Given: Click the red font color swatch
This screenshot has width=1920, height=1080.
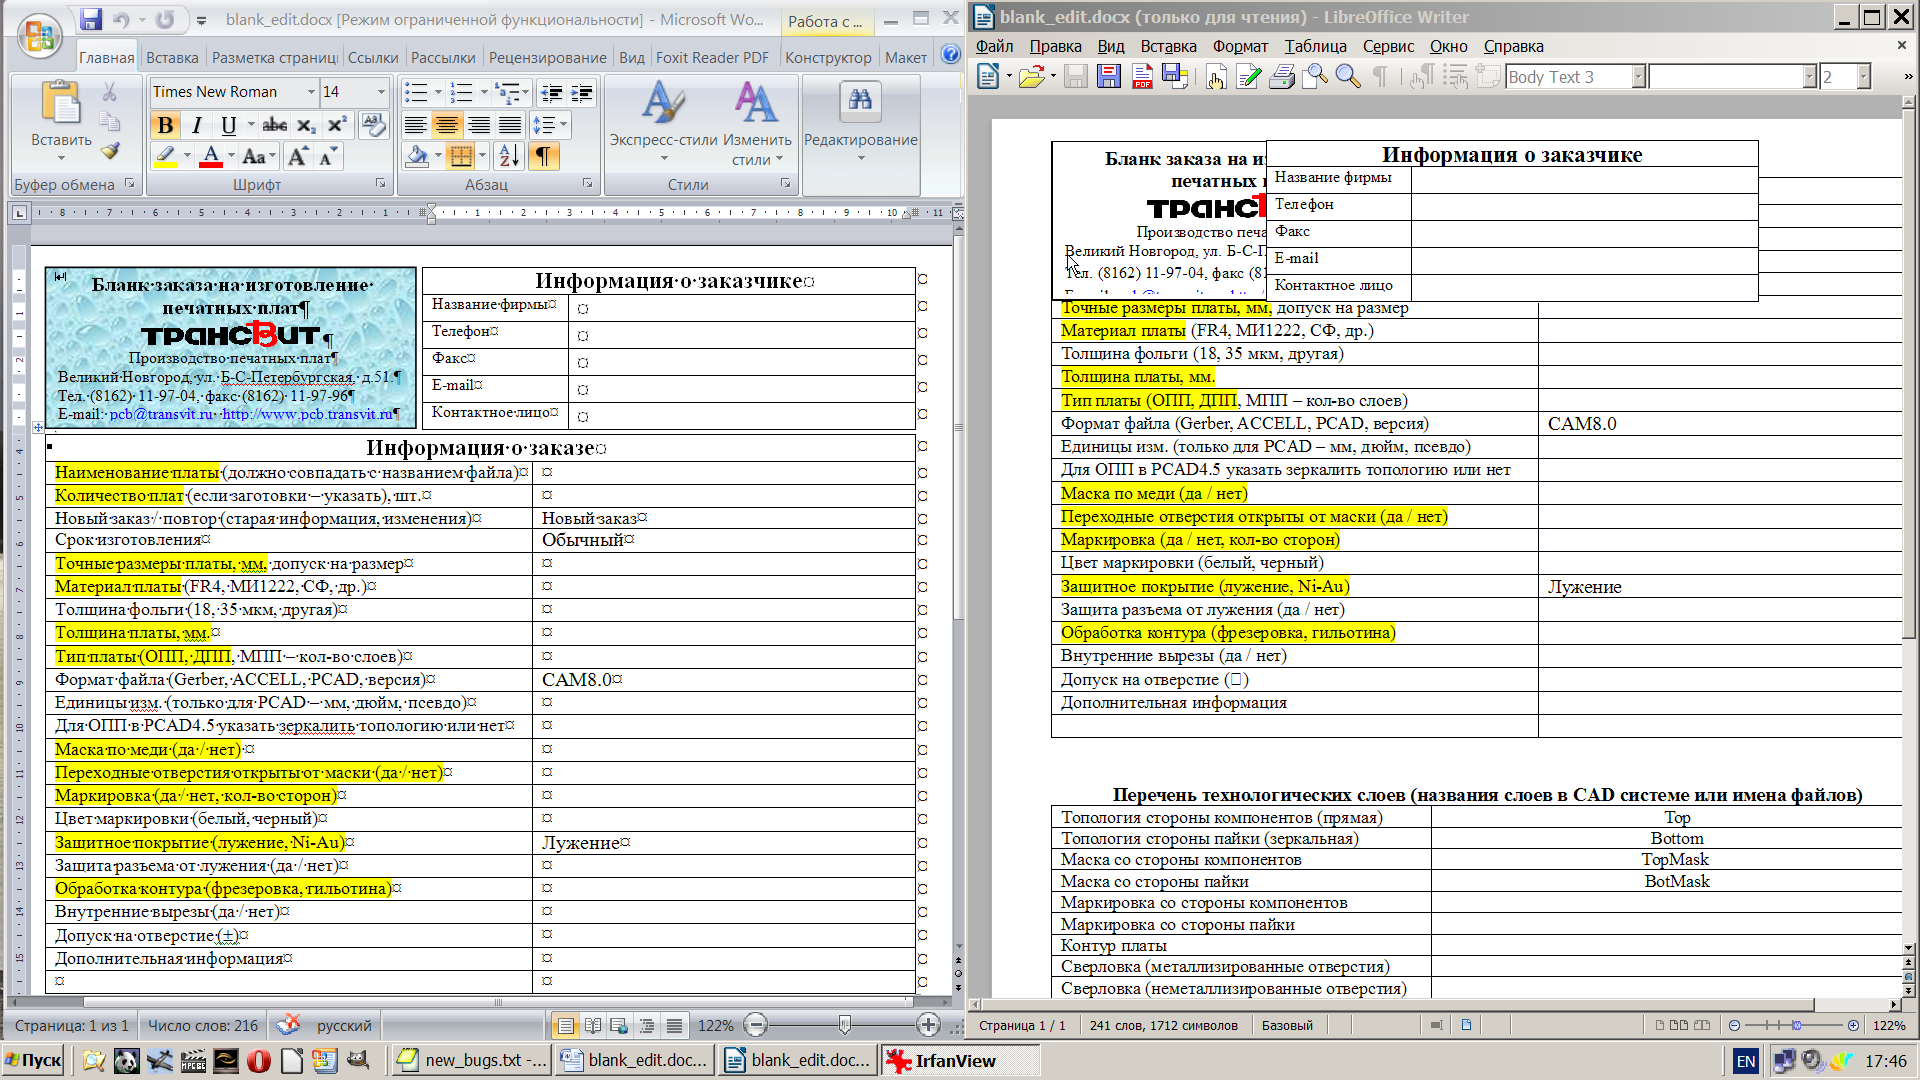Looking at the screenshot, I should [x=211, y=156].
